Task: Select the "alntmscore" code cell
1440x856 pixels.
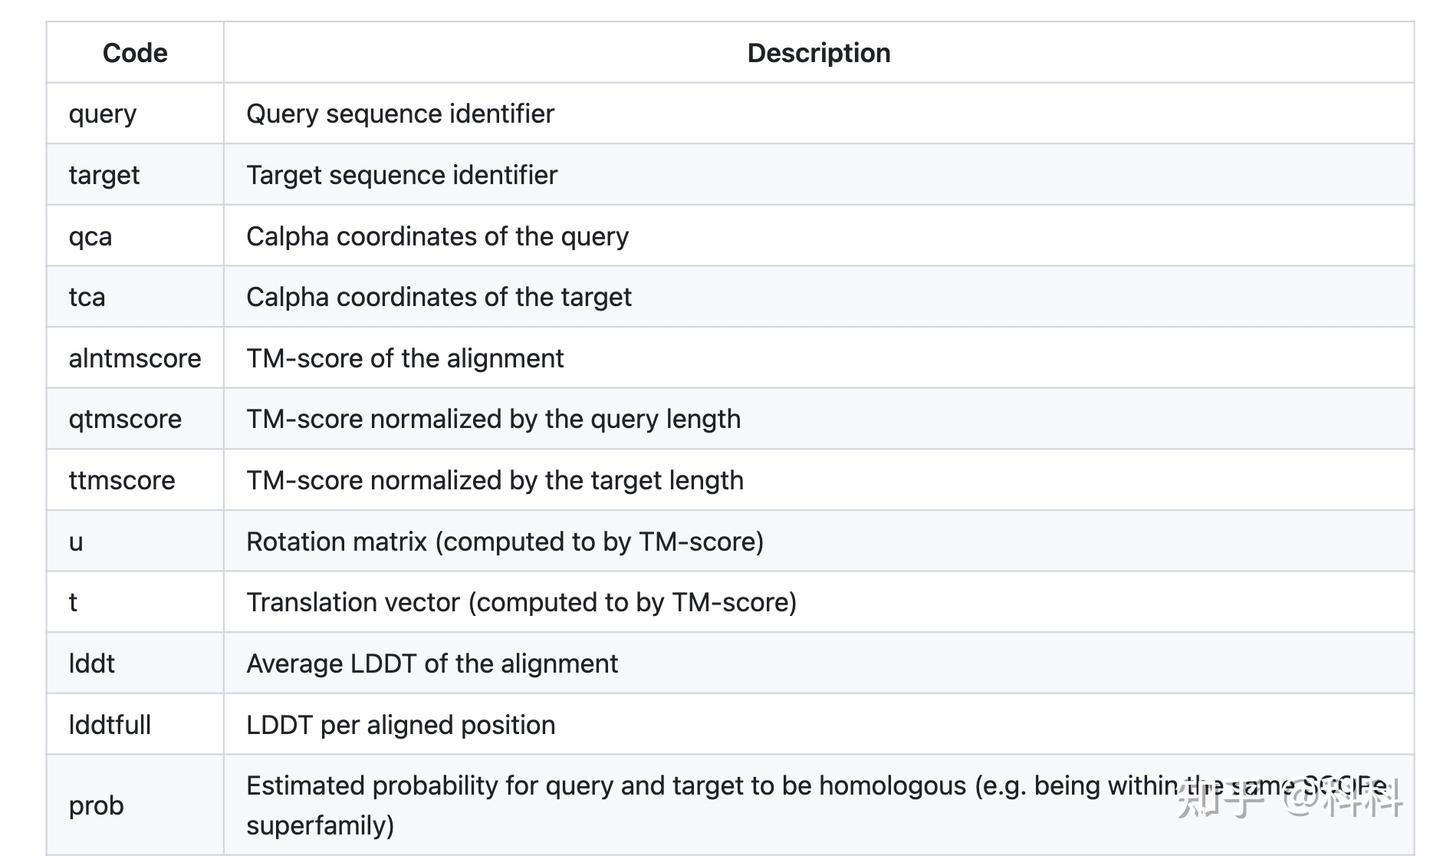Action: point(134,358)
